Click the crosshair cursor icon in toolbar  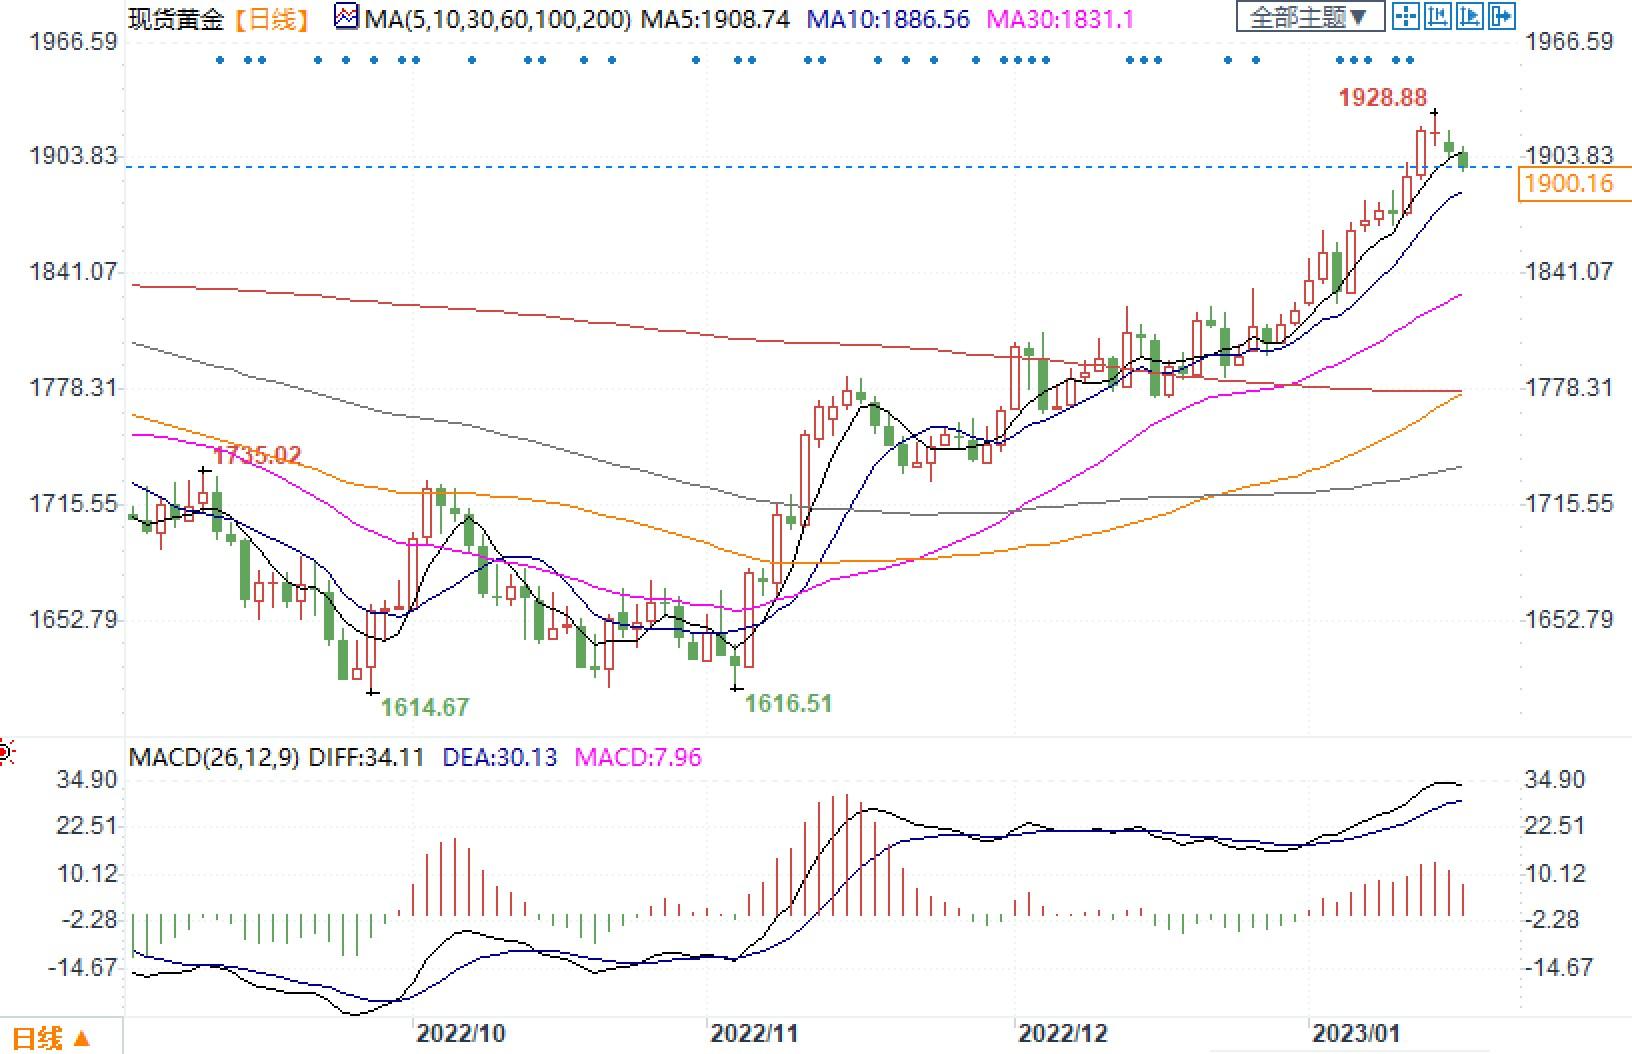pyautogui.click(x=1406, y=16)
